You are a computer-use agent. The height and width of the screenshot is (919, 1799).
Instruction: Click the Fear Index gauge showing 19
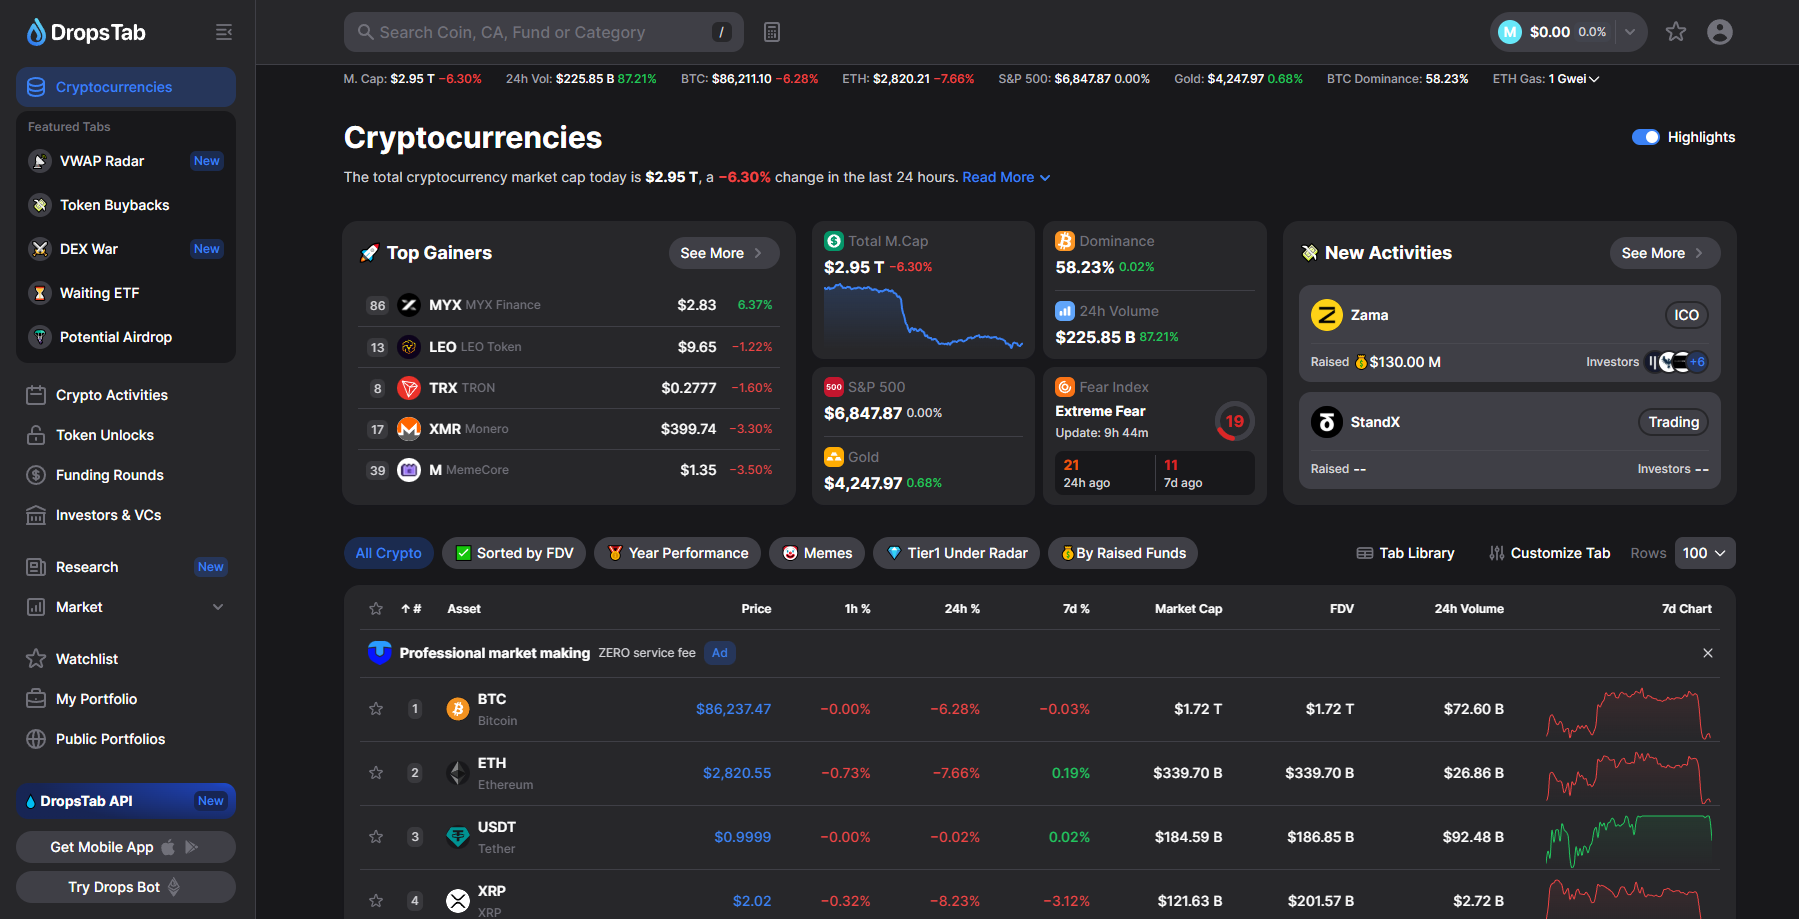(1235, 421)
